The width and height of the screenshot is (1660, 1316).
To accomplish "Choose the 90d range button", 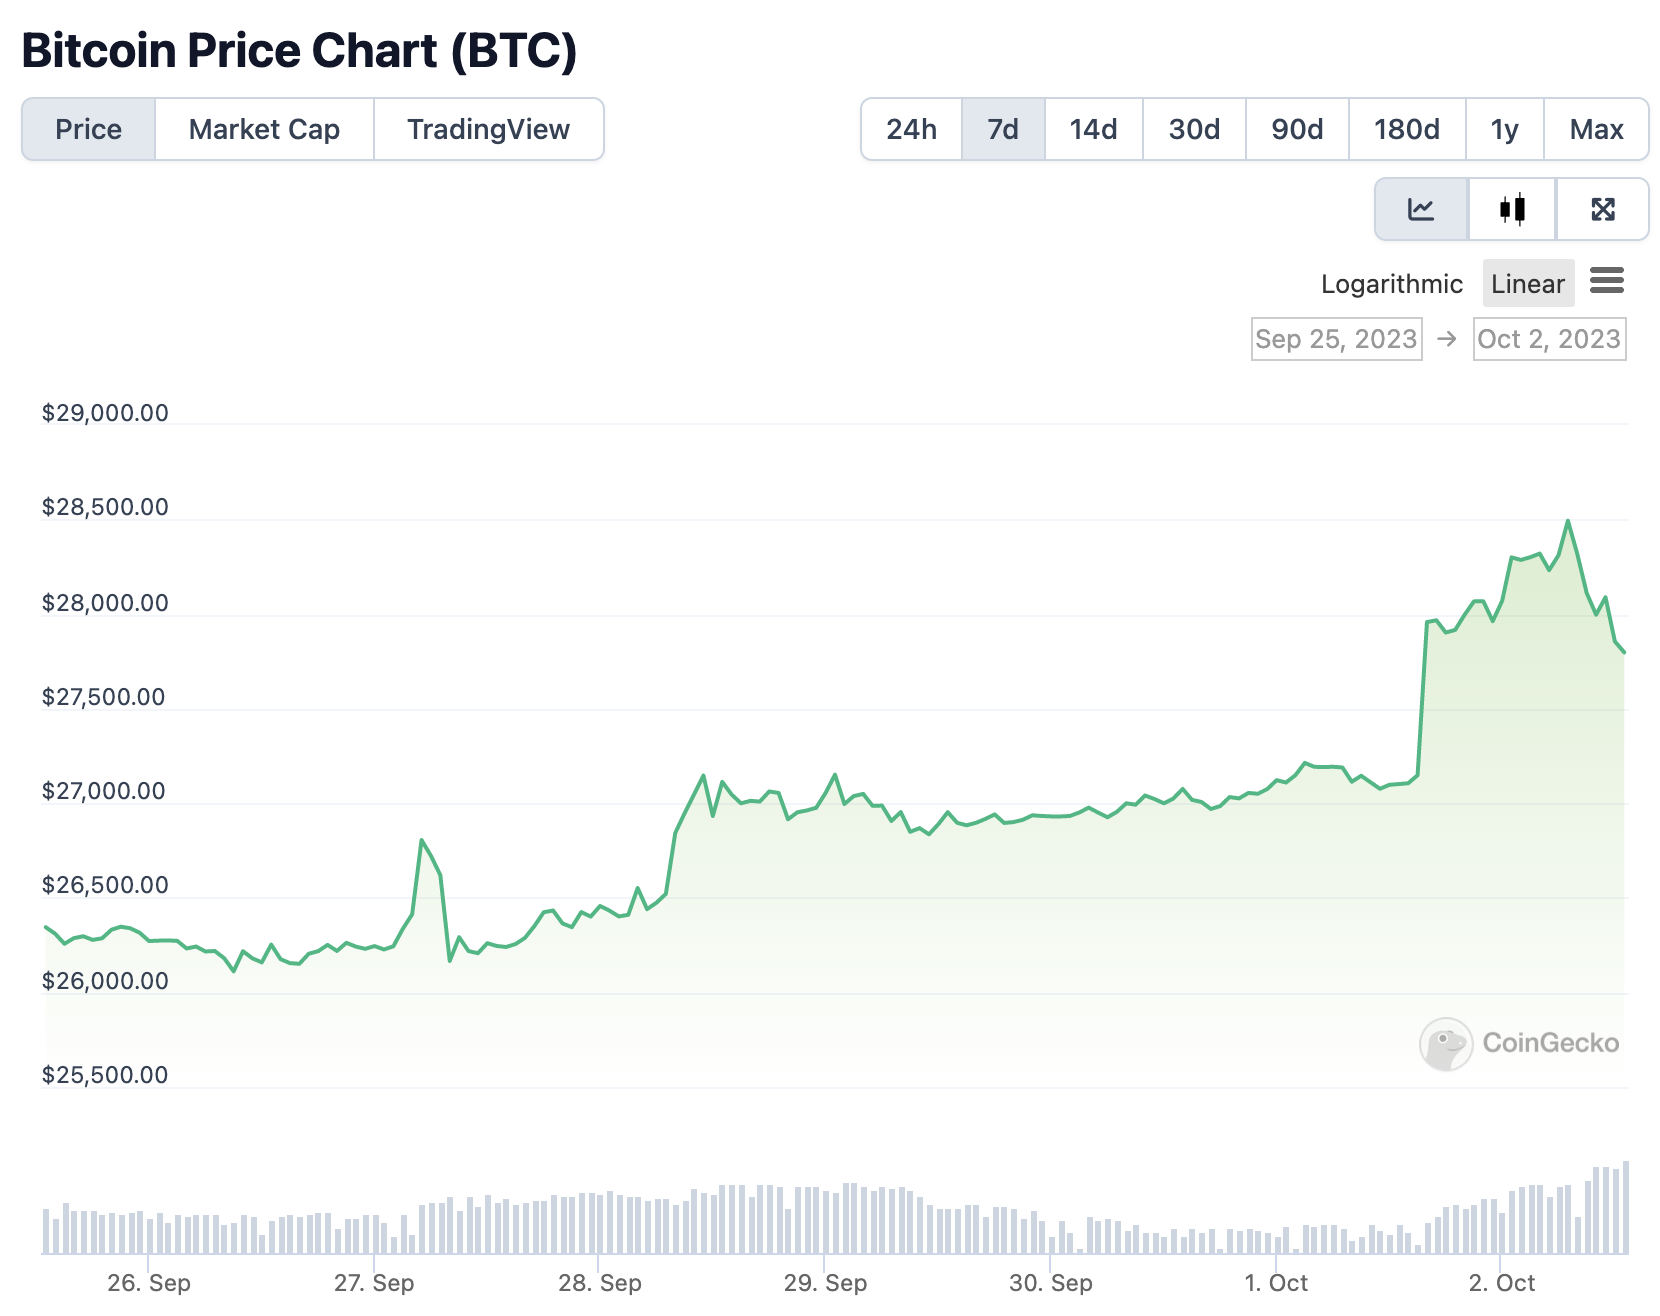I will coord(1297,129).
